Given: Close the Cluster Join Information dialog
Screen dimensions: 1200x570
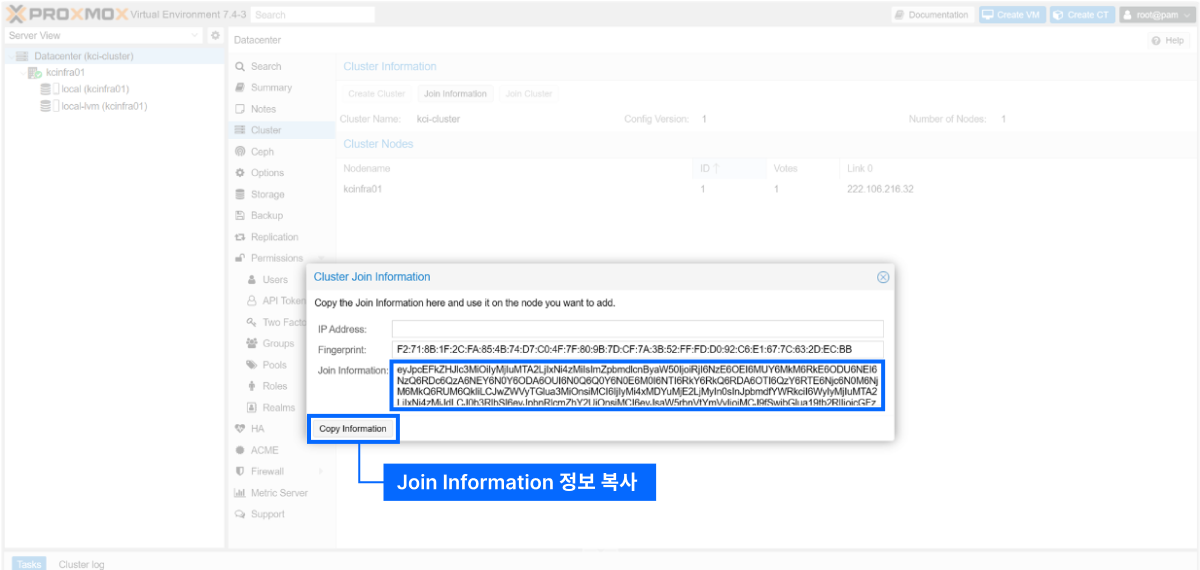Looking at the screenshot, I should [x=883, y=277].
